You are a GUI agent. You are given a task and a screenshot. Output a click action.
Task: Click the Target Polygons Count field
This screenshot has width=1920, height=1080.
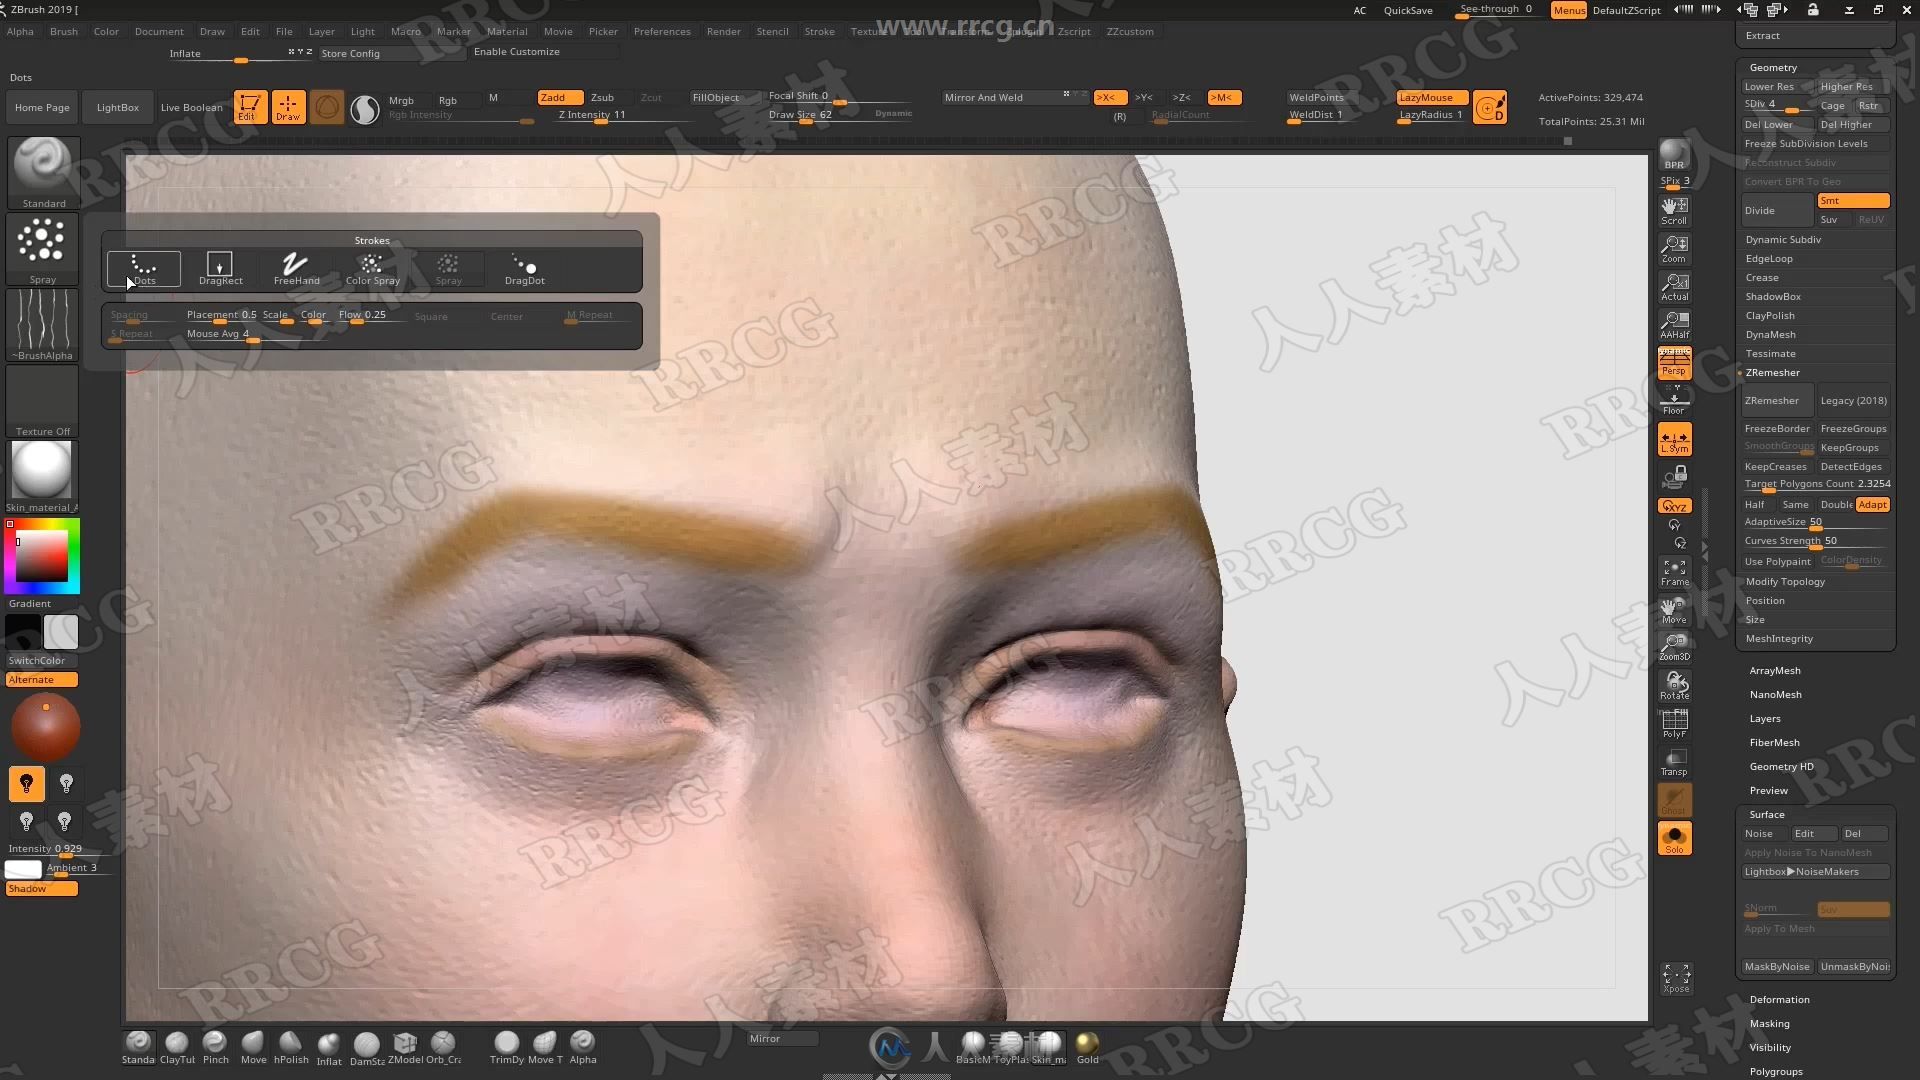coord(1817,484)
